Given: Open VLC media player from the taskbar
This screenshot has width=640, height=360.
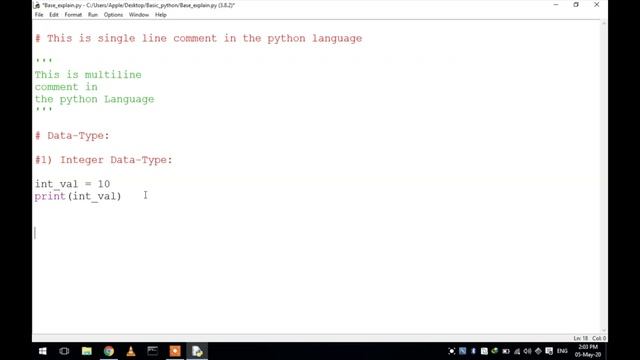Looking at the screenshot, I should click(131, 351).
